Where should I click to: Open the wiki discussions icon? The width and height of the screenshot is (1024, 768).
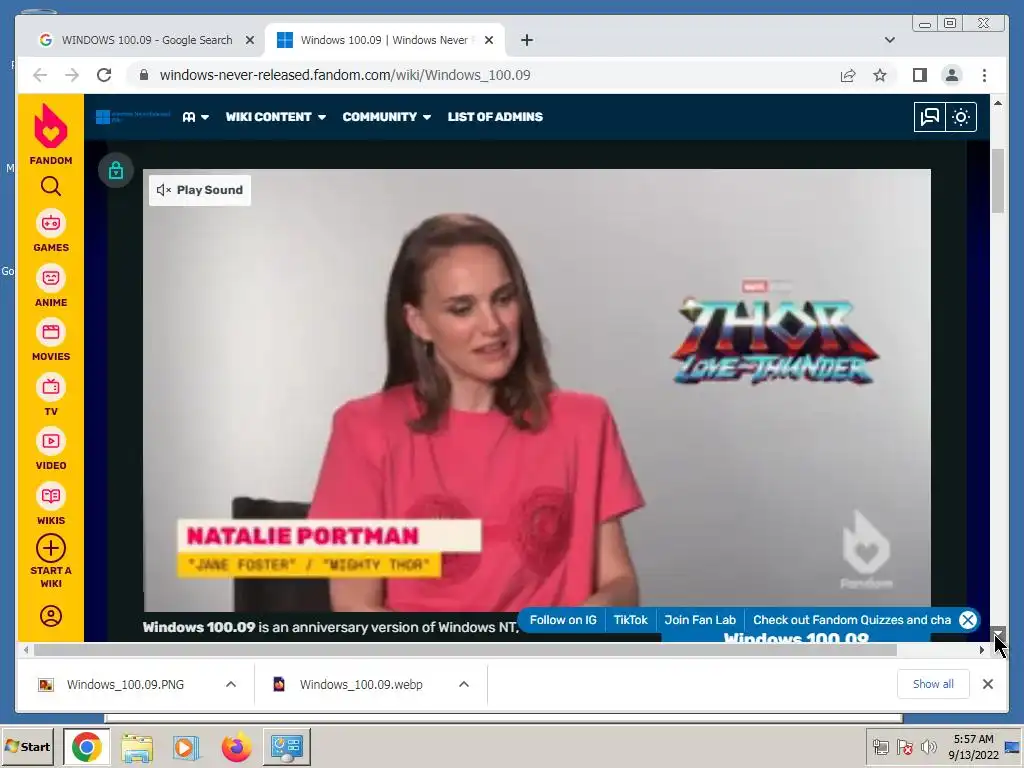pyautogui.click(x=929, y=117)
